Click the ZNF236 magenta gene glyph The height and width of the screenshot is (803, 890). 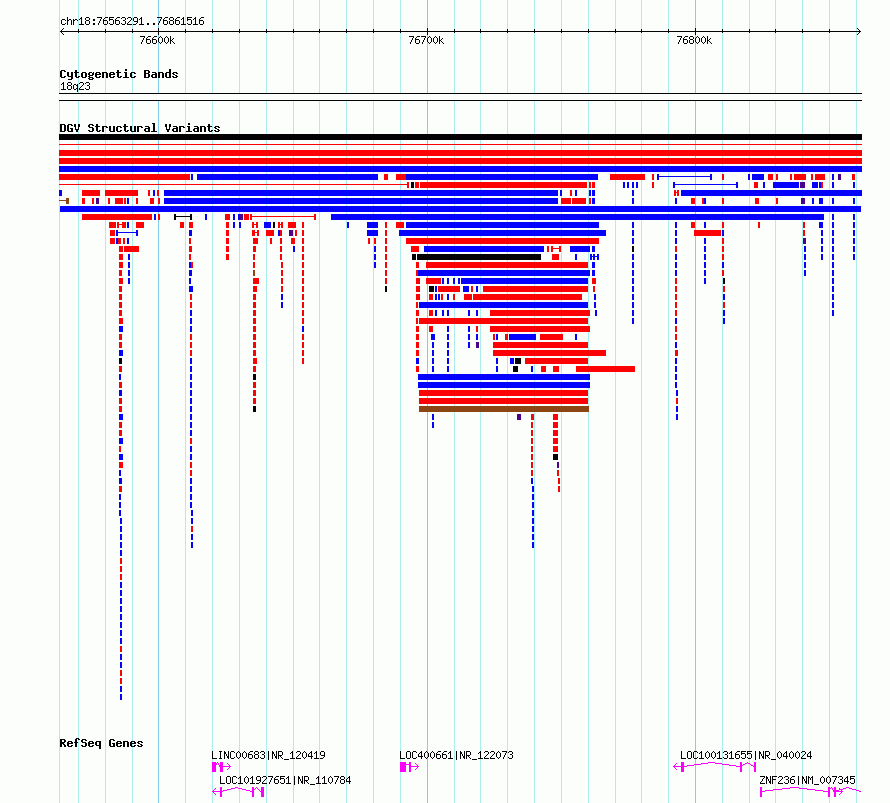click(x=811, y=792)
